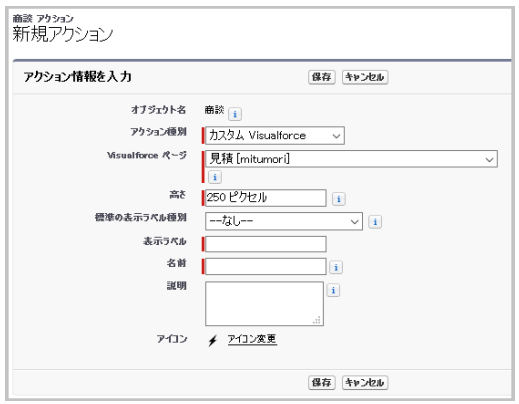Screen dimensions: 519x404
Task: Click inside the 説明 text area
Action: (x=264, y=303)
